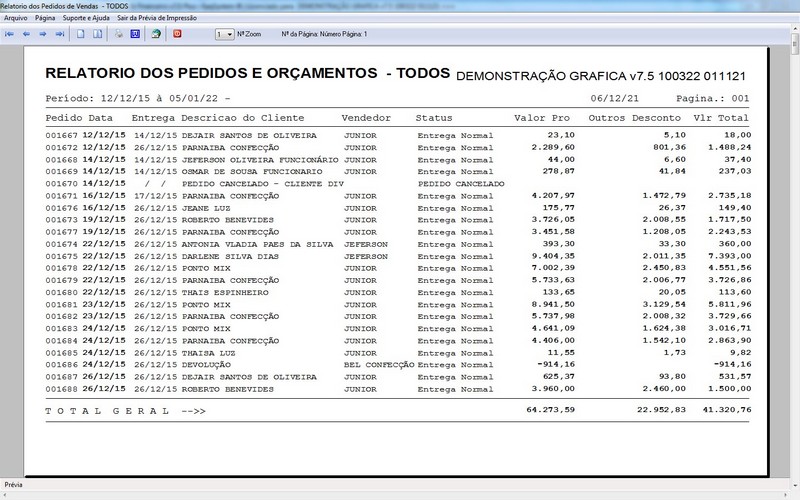This screenshot has height=500, width=800.
Task: Go to the first page arrow icon
Action: tap(9, 34)
